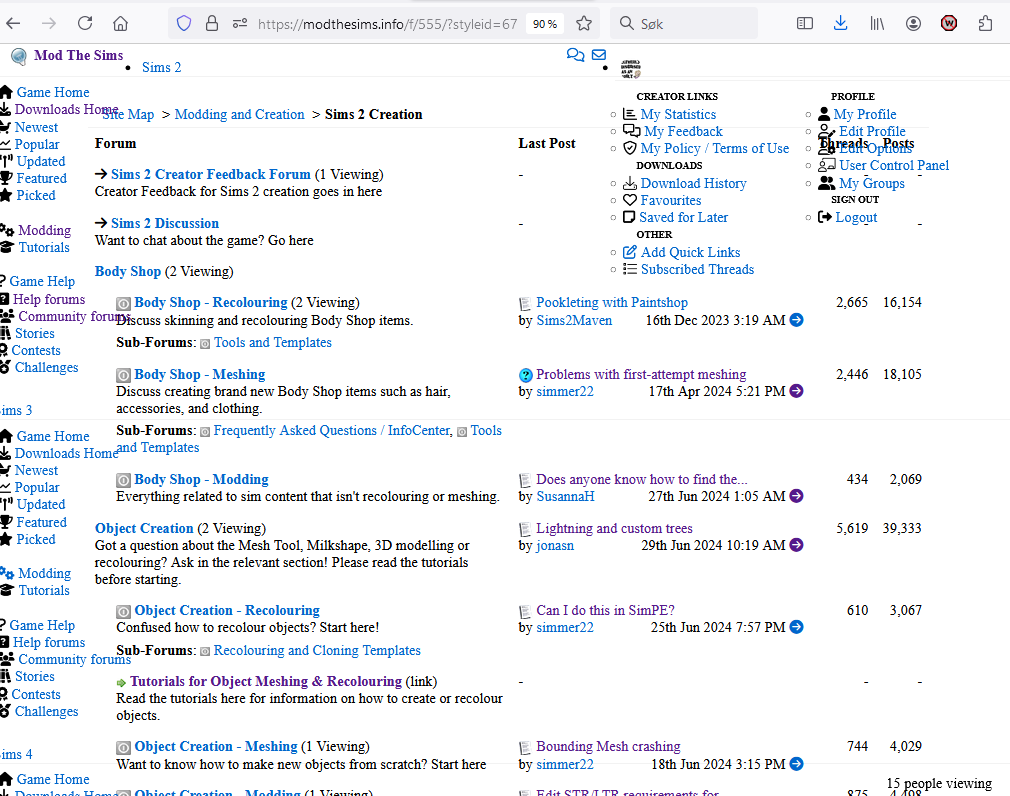Open the Sims 2 navigation item
Image resolution: width=1010 pixels, height=796 pixels.
click(161, 67)
